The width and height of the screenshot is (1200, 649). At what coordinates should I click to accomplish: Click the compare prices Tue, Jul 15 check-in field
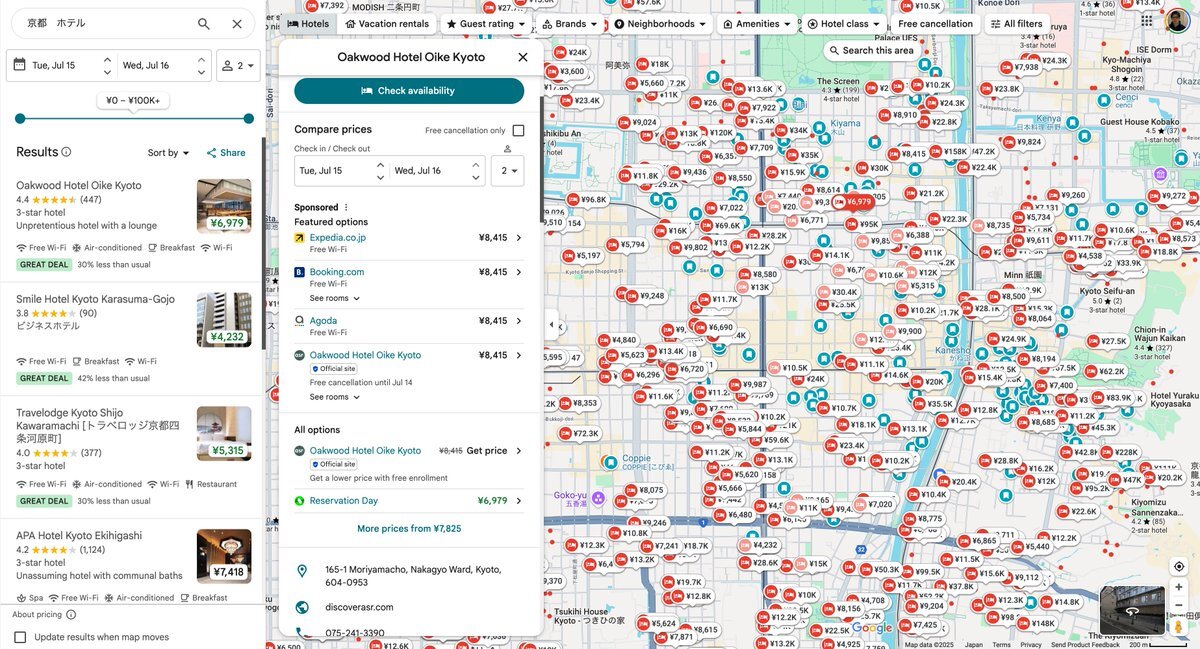click(340, 171)
